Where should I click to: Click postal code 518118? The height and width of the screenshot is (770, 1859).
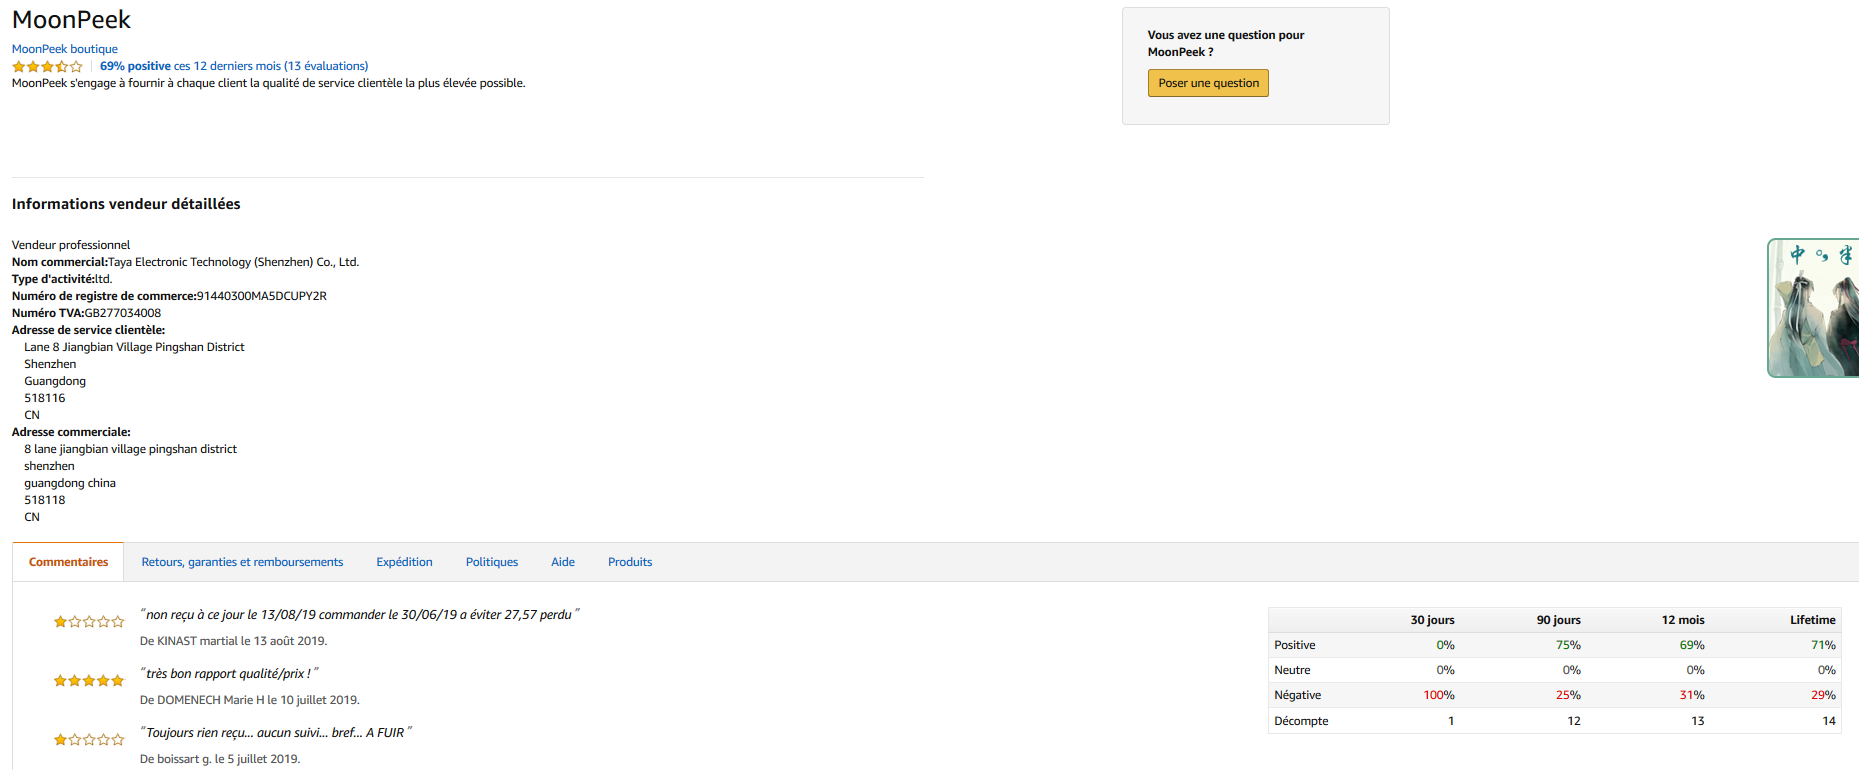click(x=45, y=500)
